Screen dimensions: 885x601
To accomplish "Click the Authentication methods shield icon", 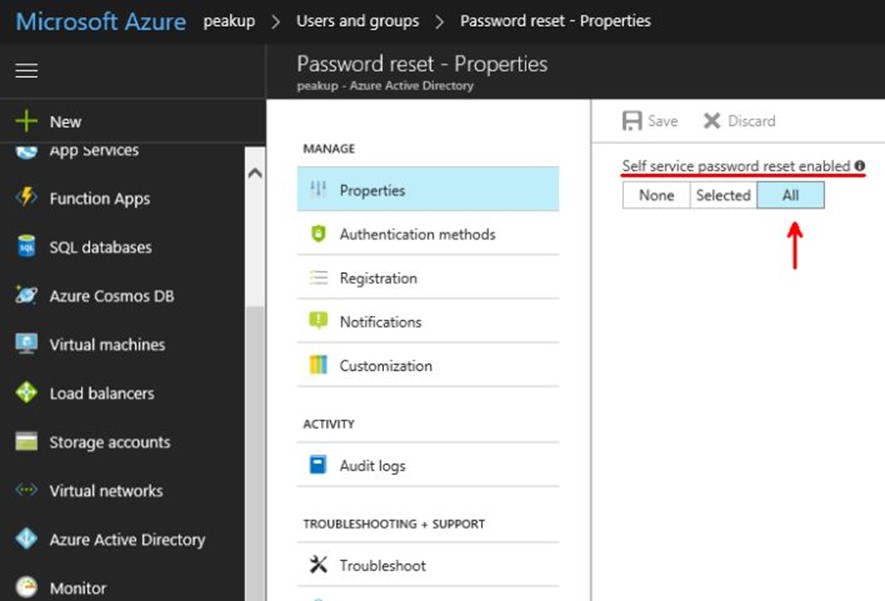I will pyautogui.click(x=318, y=234).
